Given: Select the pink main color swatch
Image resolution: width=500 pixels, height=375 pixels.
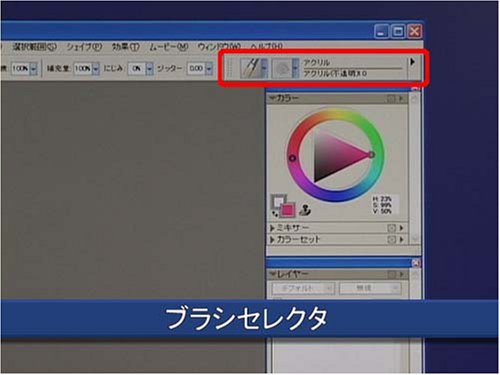Looking at the screenshot, I should (287, 210).
